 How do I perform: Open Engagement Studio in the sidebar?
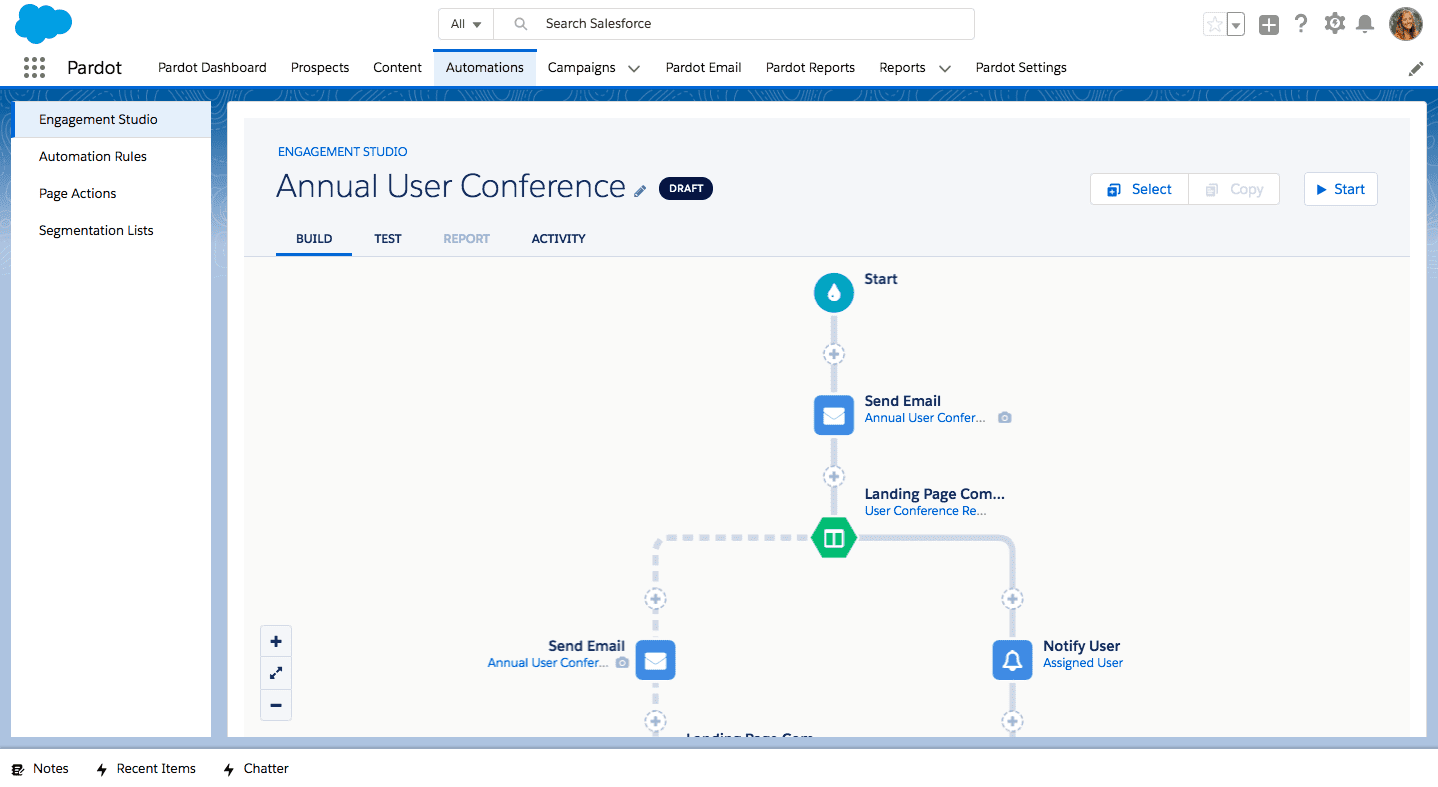pos(98,119)
